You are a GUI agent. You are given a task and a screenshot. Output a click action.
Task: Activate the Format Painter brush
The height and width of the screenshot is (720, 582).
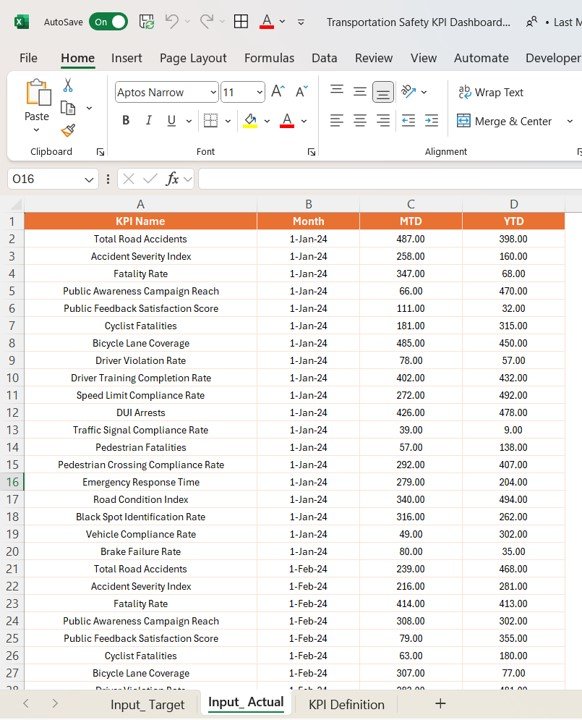68,130
